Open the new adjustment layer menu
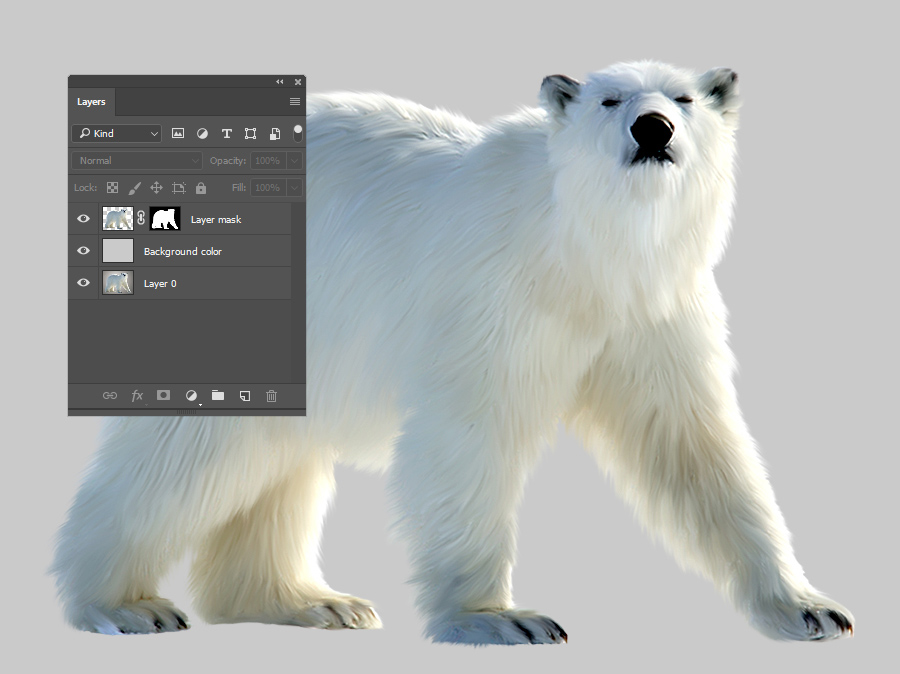The image size is (900, 674). point(191,396)
